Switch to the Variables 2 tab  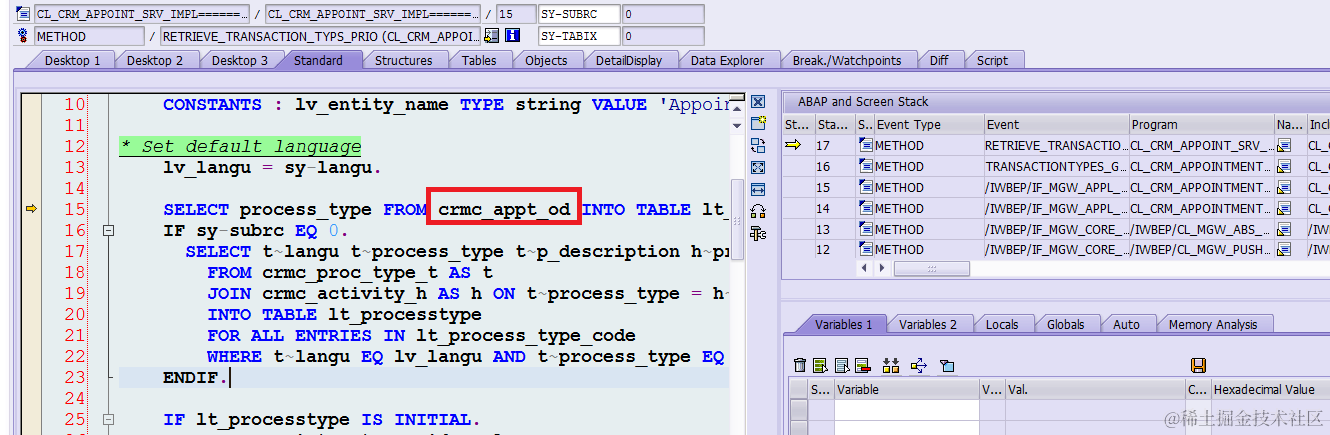tap(928, 324)
